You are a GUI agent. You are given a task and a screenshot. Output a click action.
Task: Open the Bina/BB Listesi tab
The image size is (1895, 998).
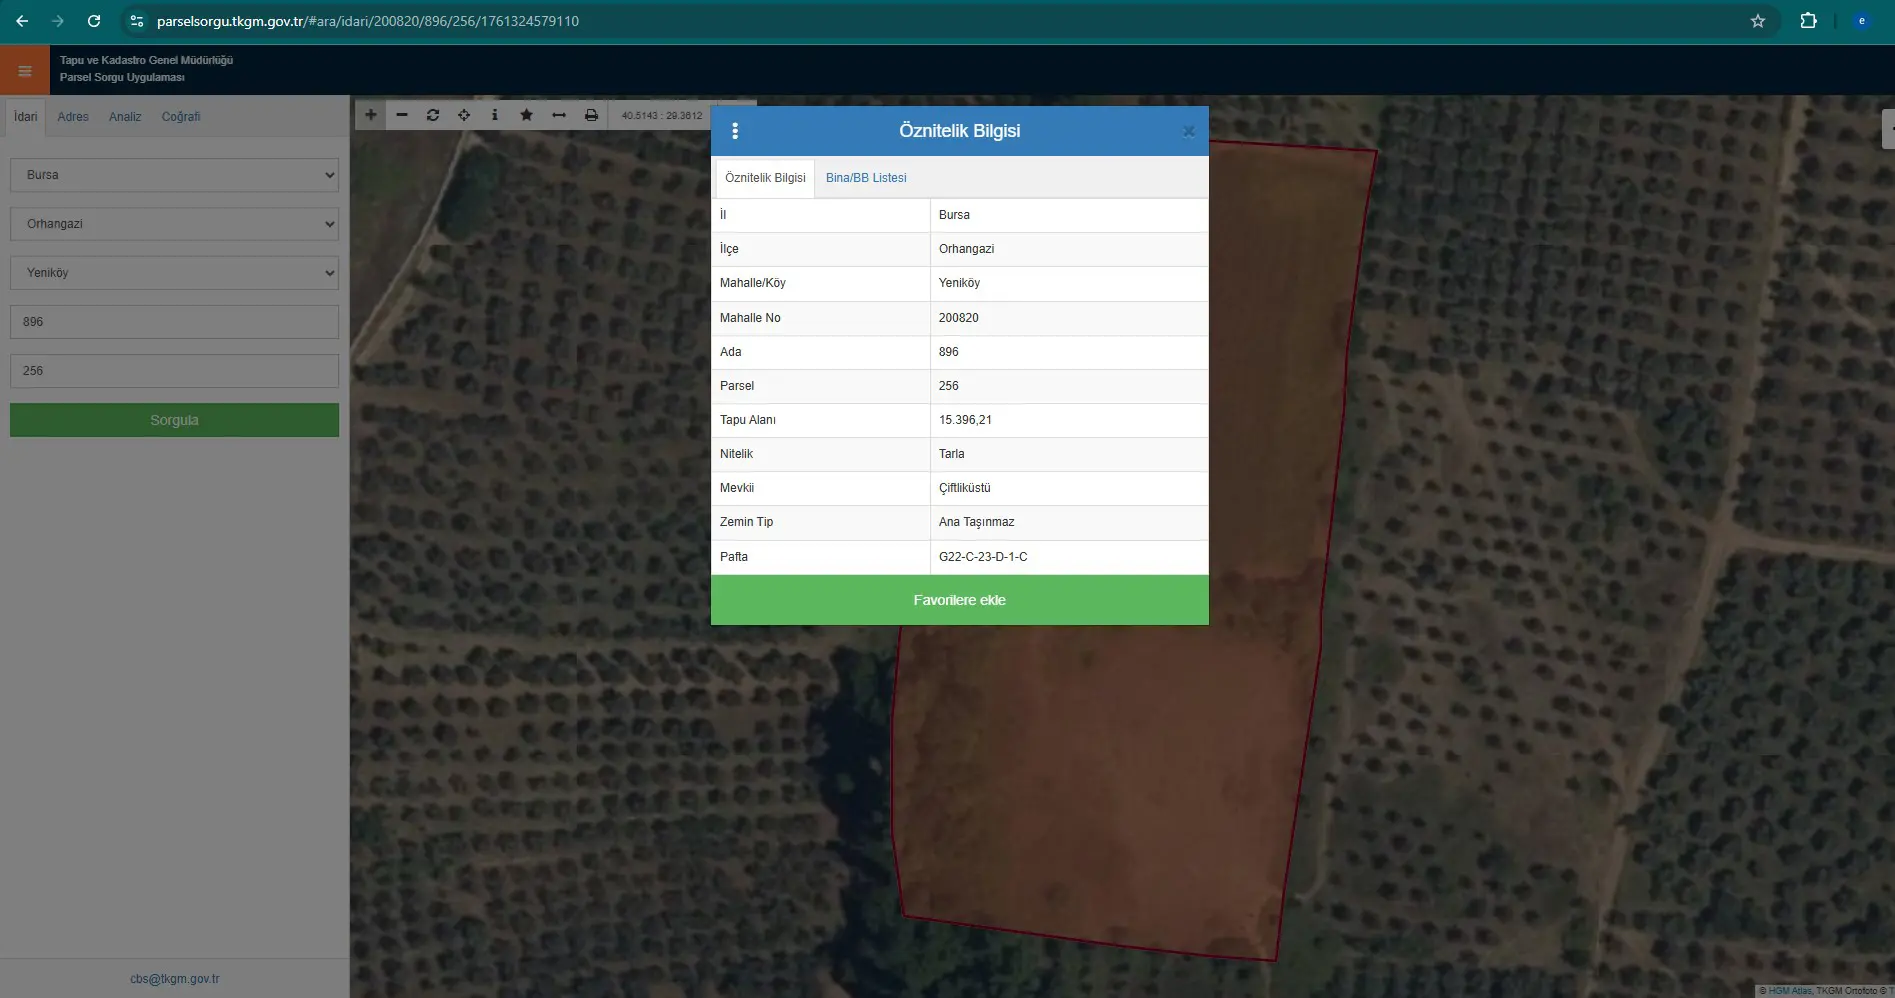coord(866,178)
